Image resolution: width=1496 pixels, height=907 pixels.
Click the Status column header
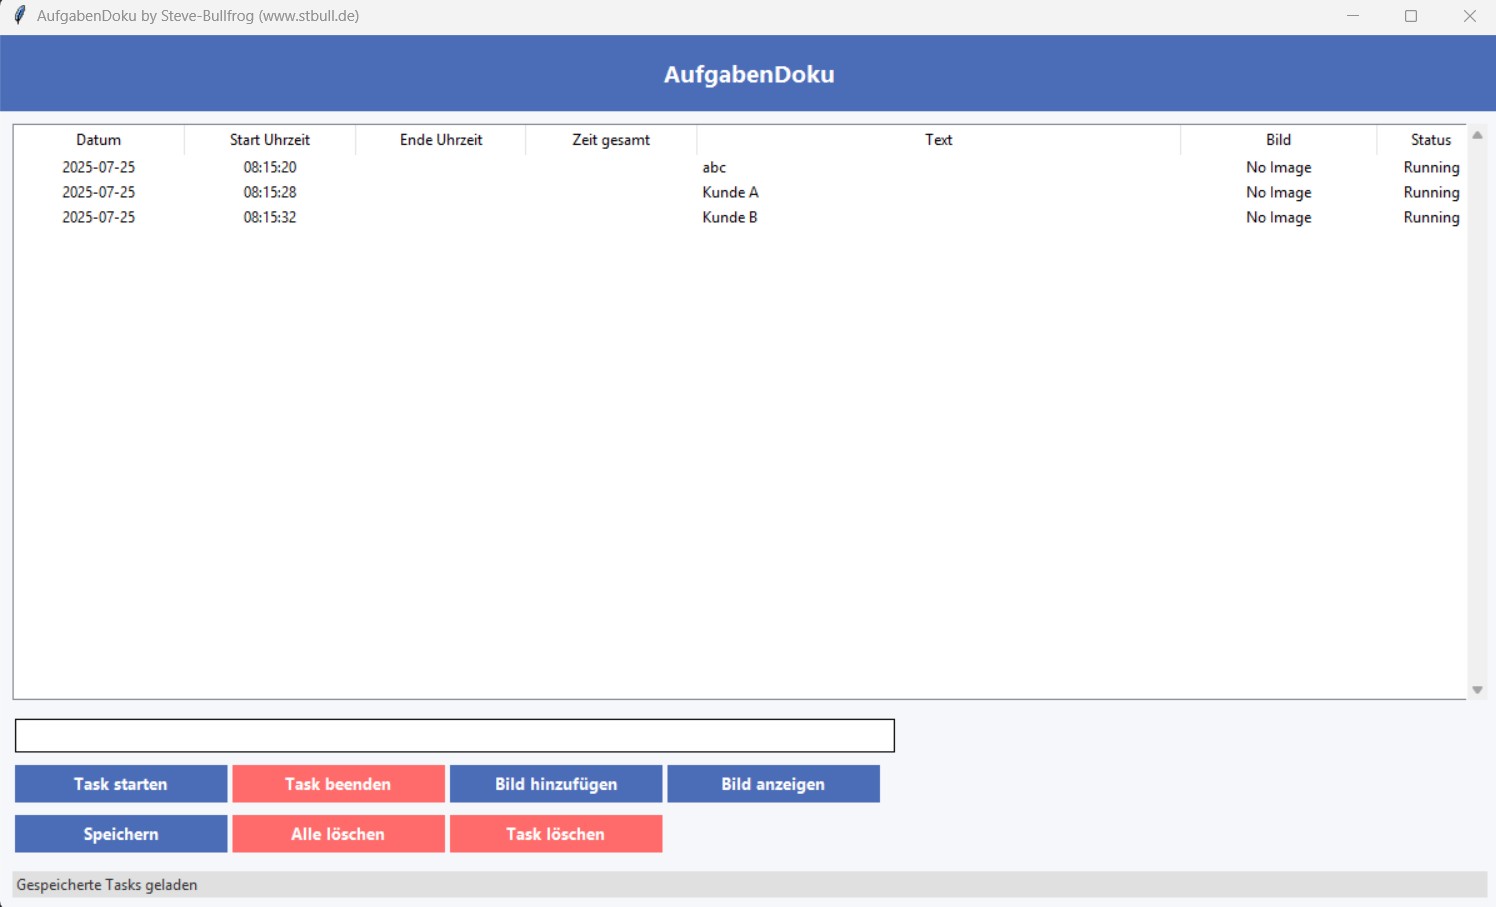[x=1430, y=140]
